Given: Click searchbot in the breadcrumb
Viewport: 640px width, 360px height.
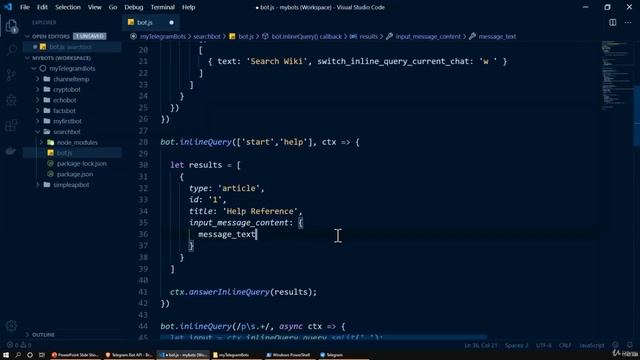Looking at the screenshot, I should pyautogui.click(x=207, y=36).
